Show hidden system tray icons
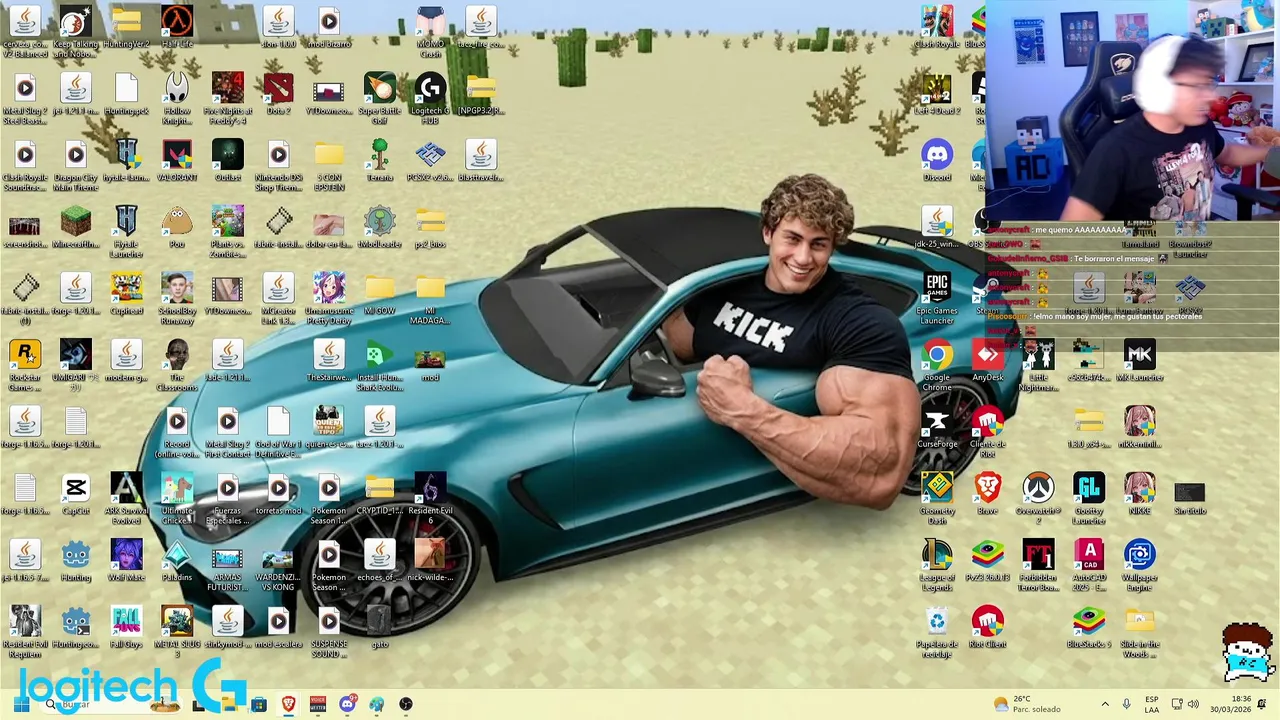 click(x=1105, y=704)
